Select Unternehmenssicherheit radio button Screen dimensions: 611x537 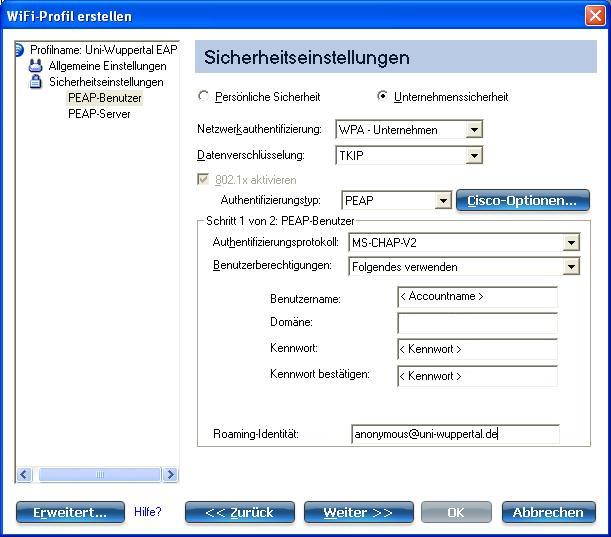tap(382, 96)
